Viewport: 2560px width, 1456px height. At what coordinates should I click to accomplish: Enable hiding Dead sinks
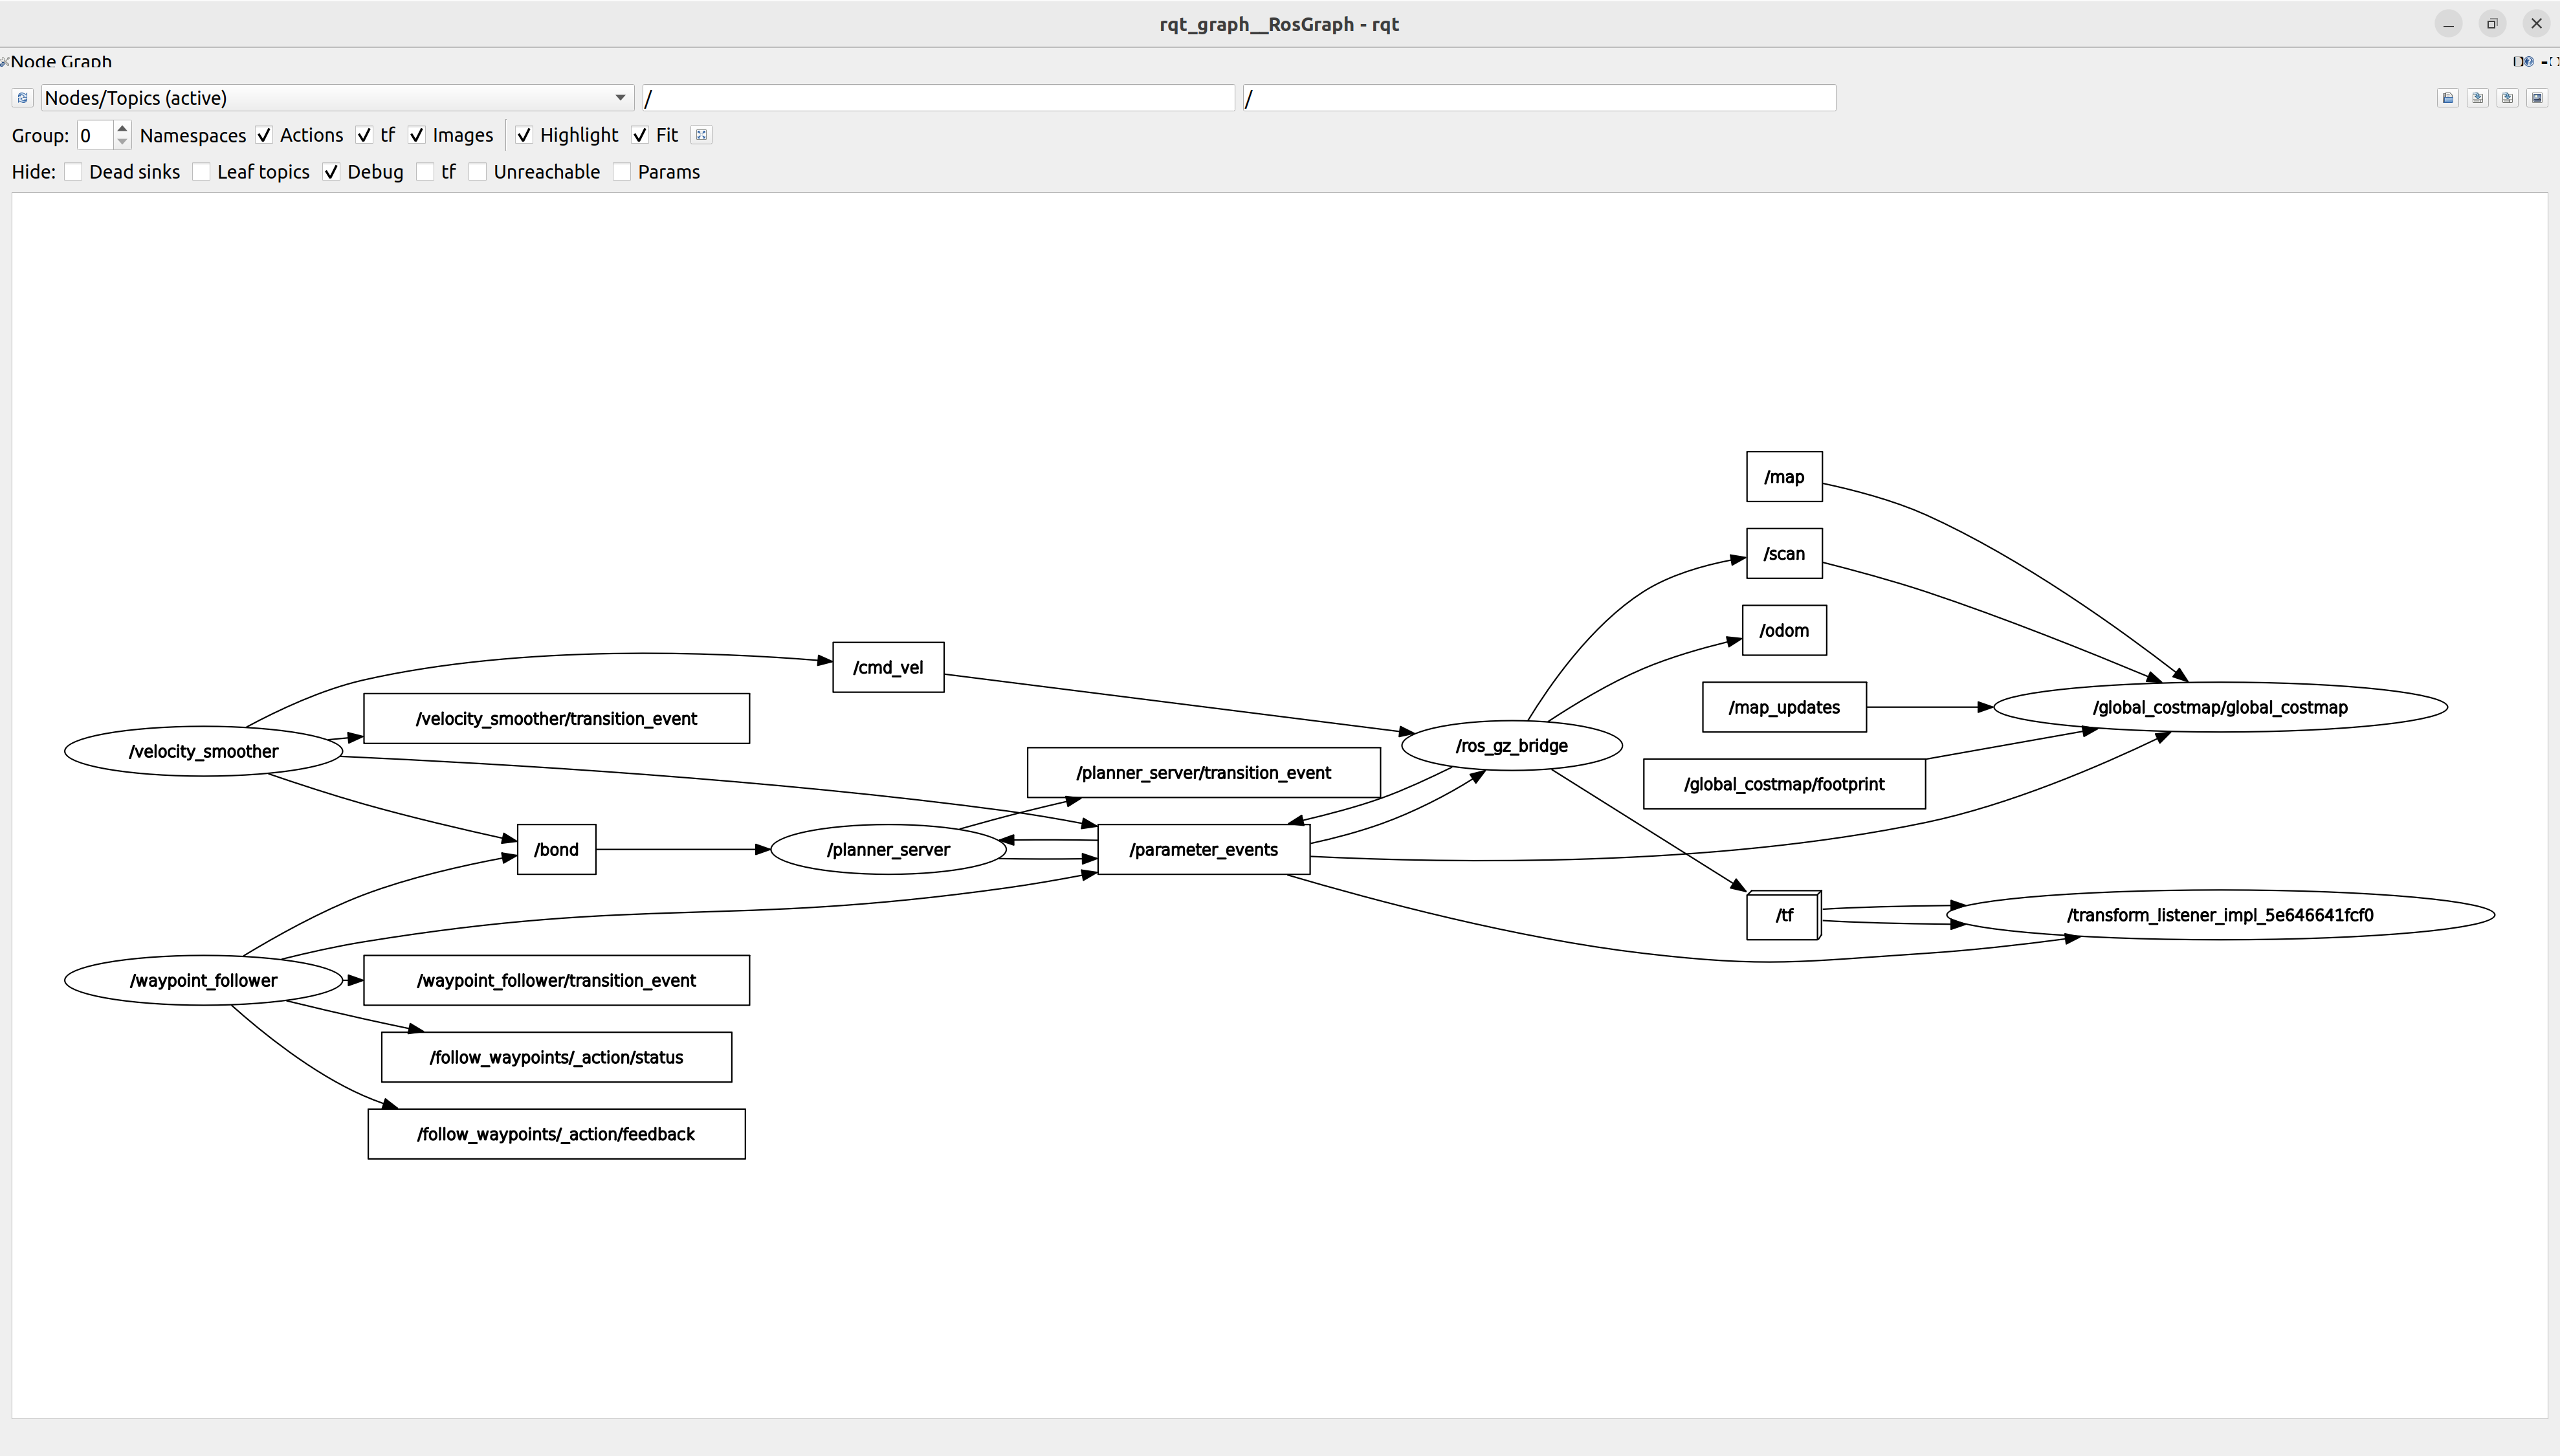click(73, 172)
